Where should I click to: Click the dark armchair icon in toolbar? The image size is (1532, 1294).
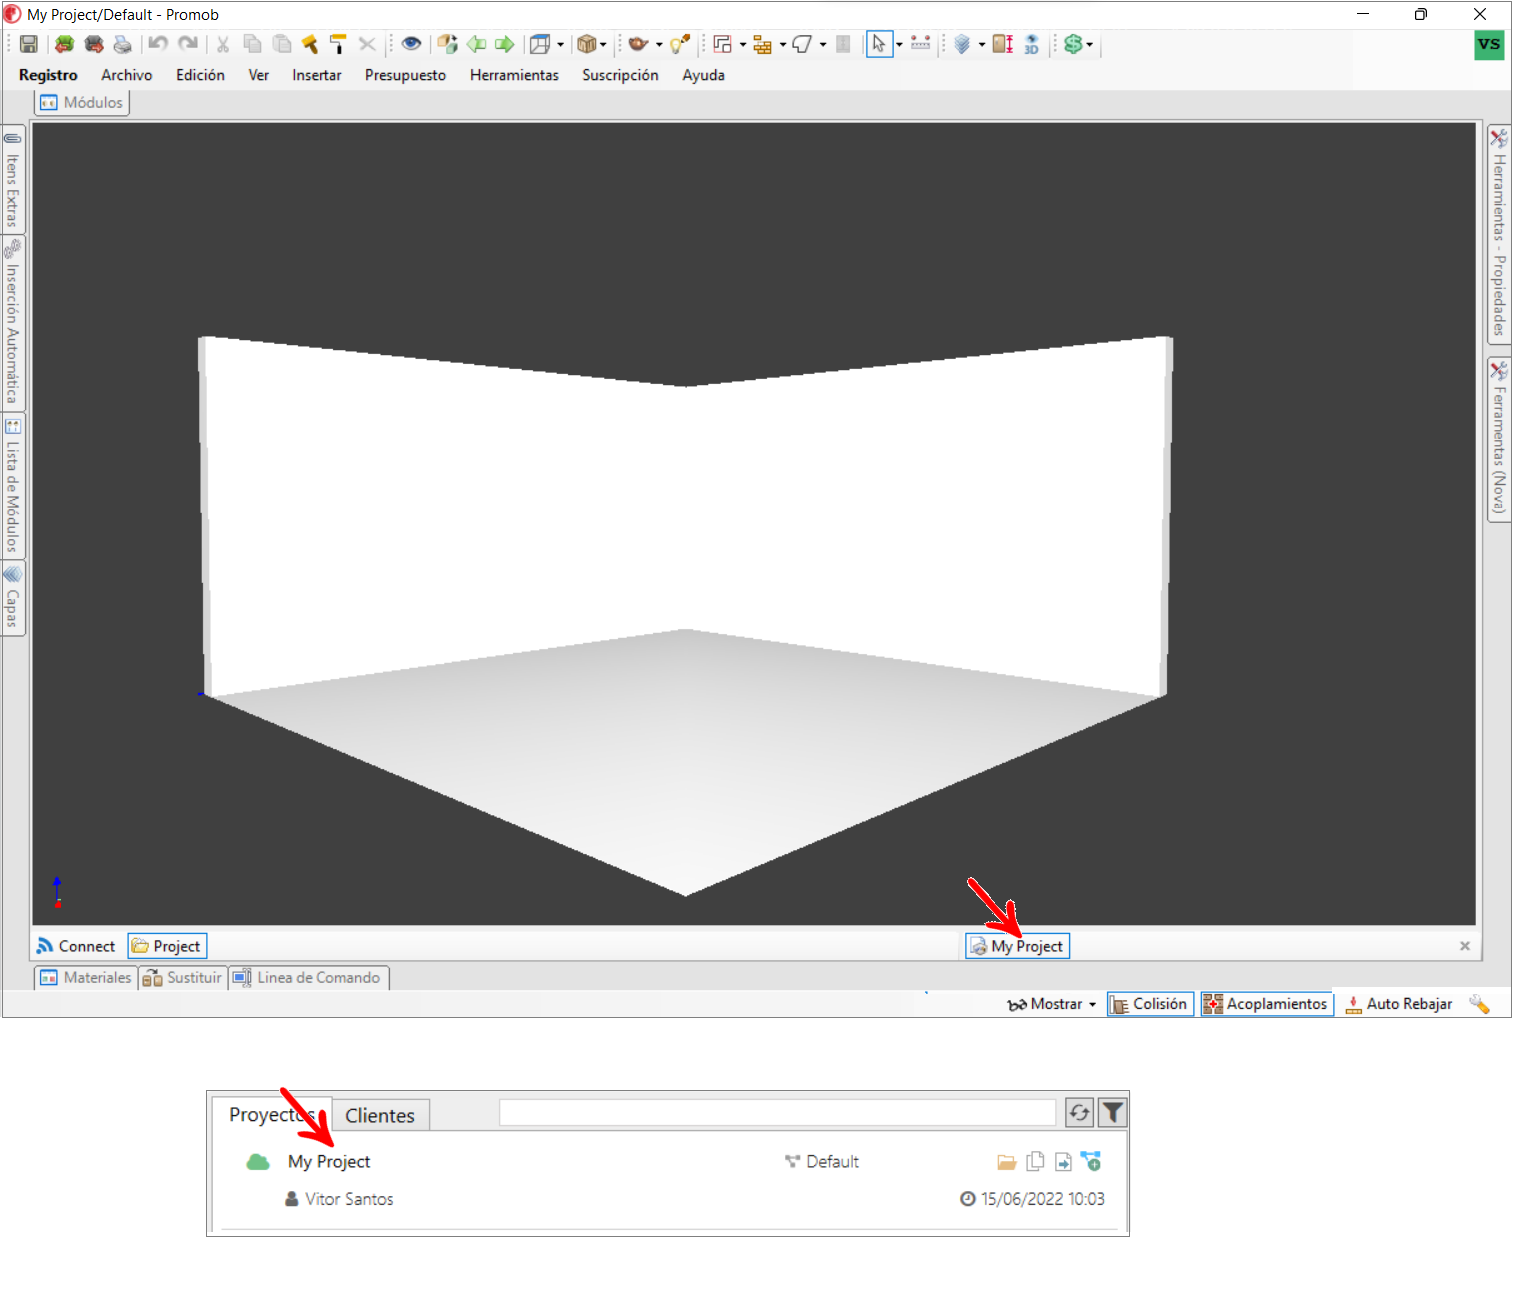tap(94, 44)
